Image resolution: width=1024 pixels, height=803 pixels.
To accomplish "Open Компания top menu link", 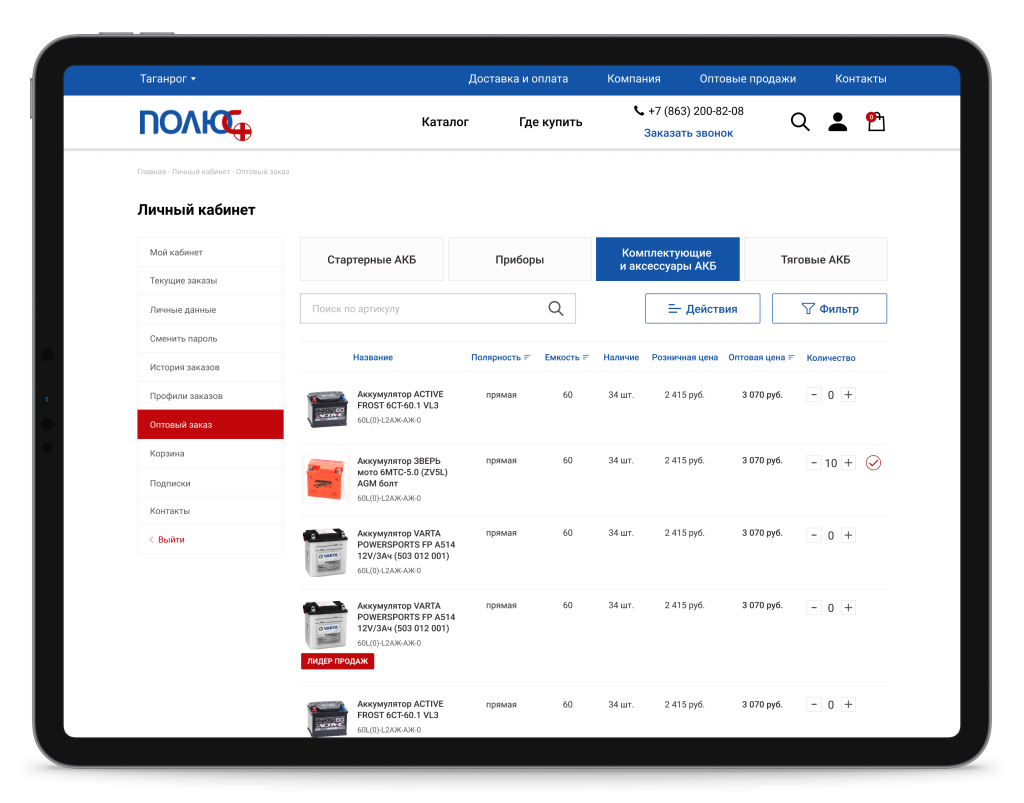I will point(633,78).
